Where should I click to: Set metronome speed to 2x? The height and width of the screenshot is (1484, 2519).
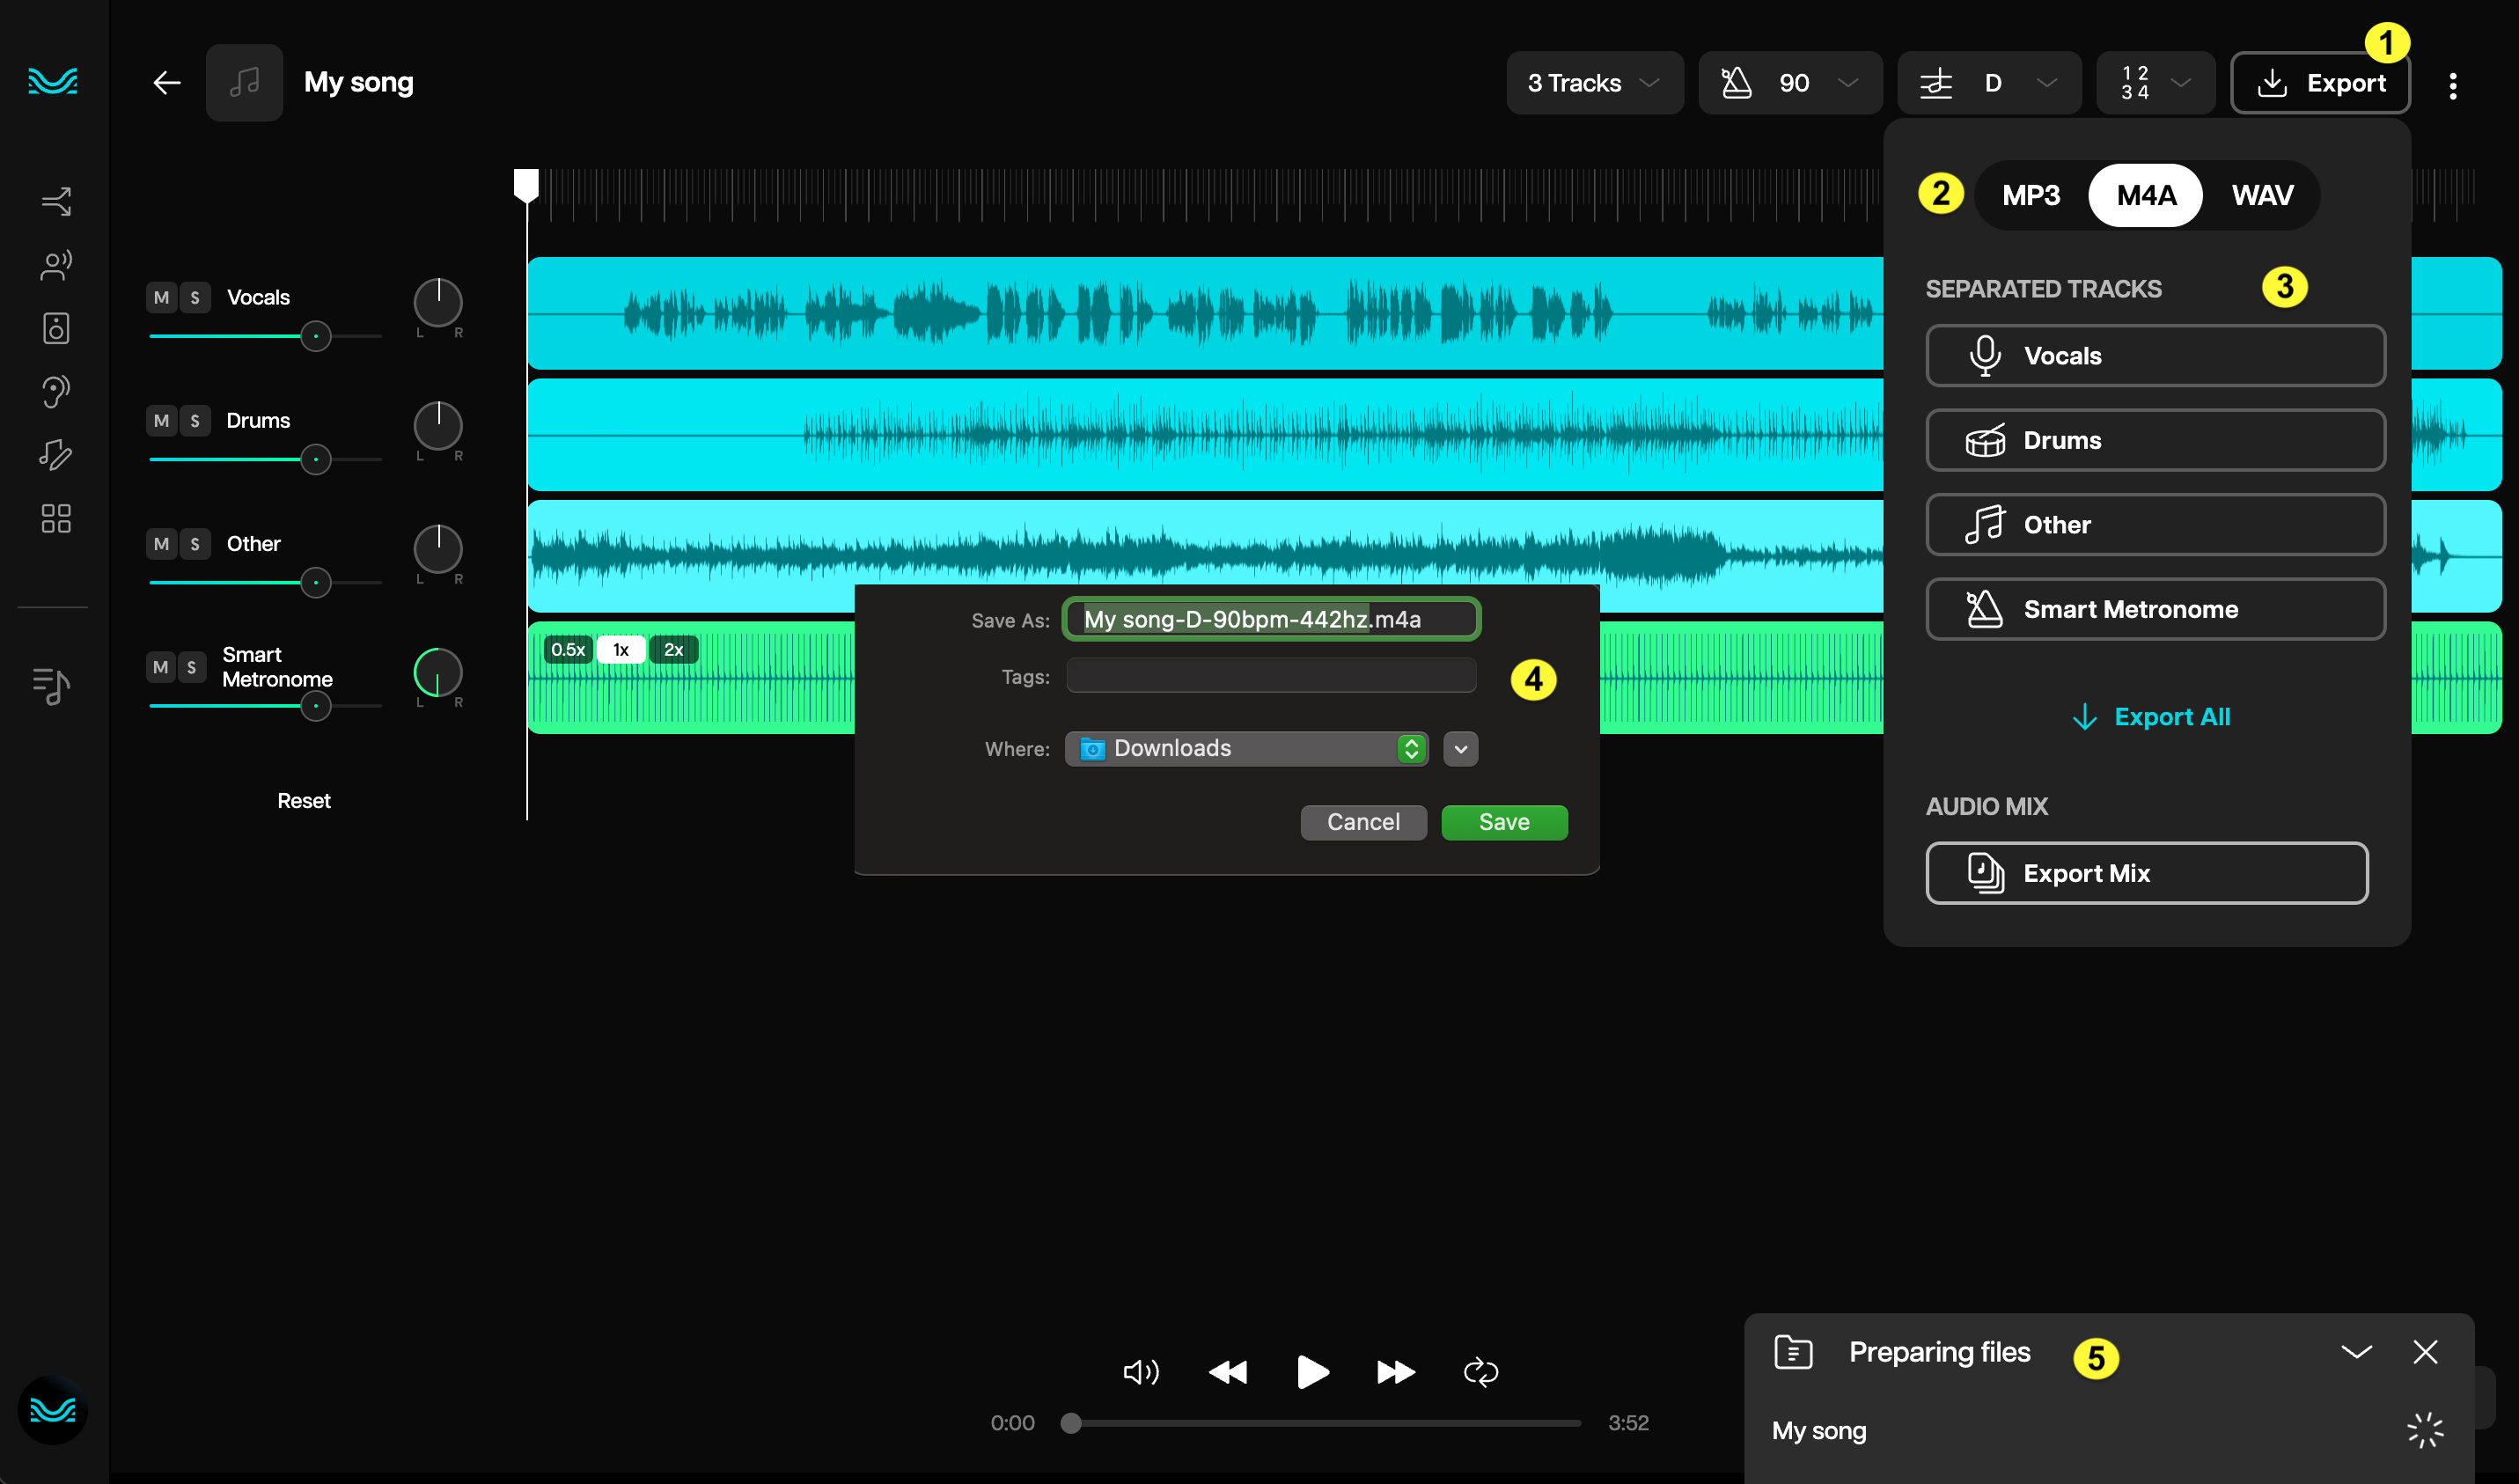tap(674, 650)
